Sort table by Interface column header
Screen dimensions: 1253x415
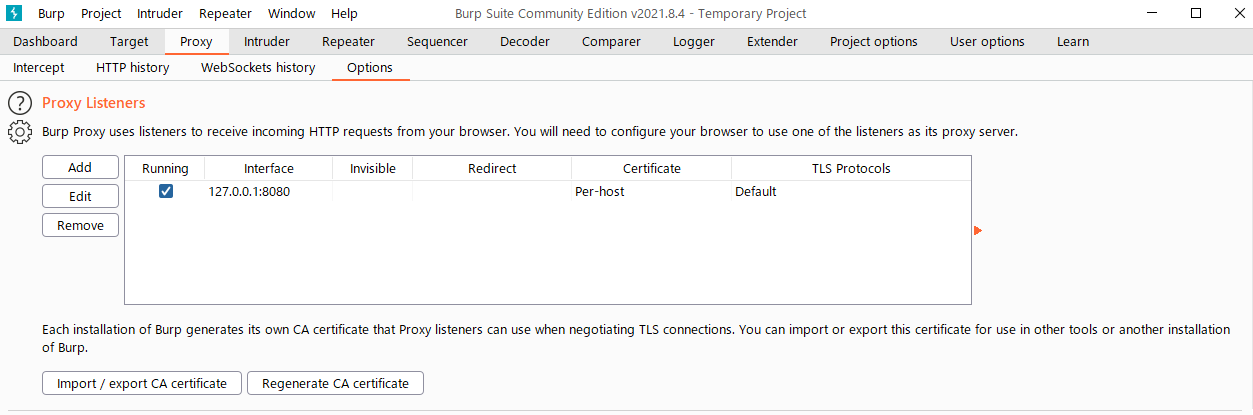[269, 168]
